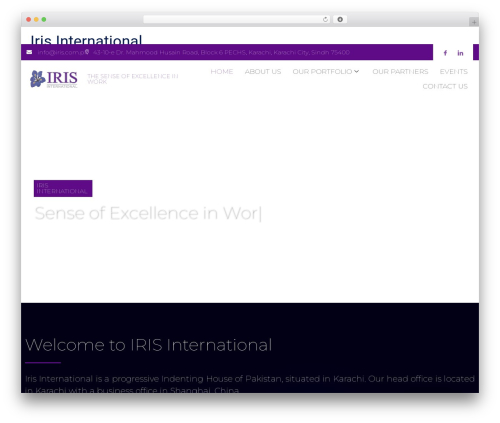The height and width of the screenshot is (423, 500).
Task: Click the IRIS INTERNATIONAL purple badge
Action: coord(63,188)
